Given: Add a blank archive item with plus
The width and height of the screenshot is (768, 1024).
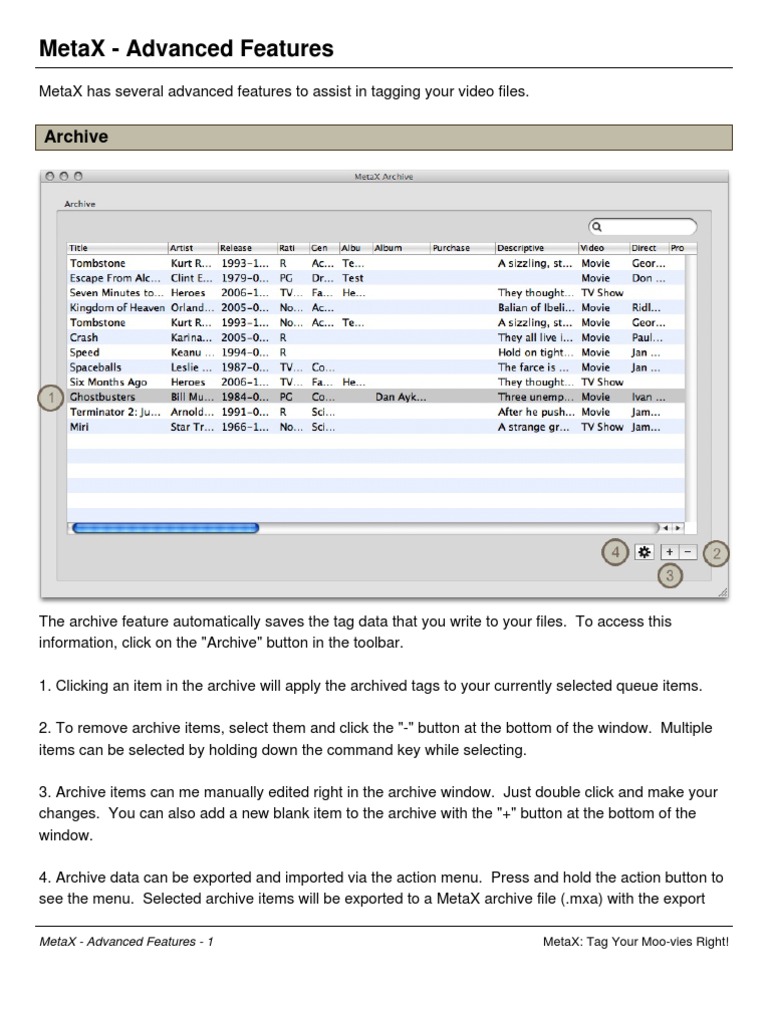Looking at the screenshot, I should [669, 552].
